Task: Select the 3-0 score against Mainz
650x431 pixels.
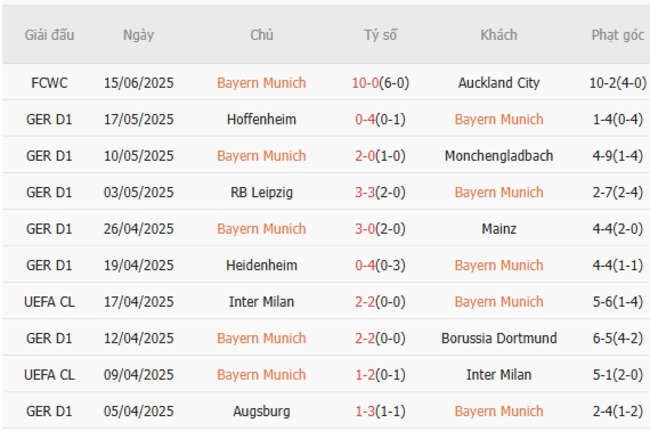Action: 366,229
